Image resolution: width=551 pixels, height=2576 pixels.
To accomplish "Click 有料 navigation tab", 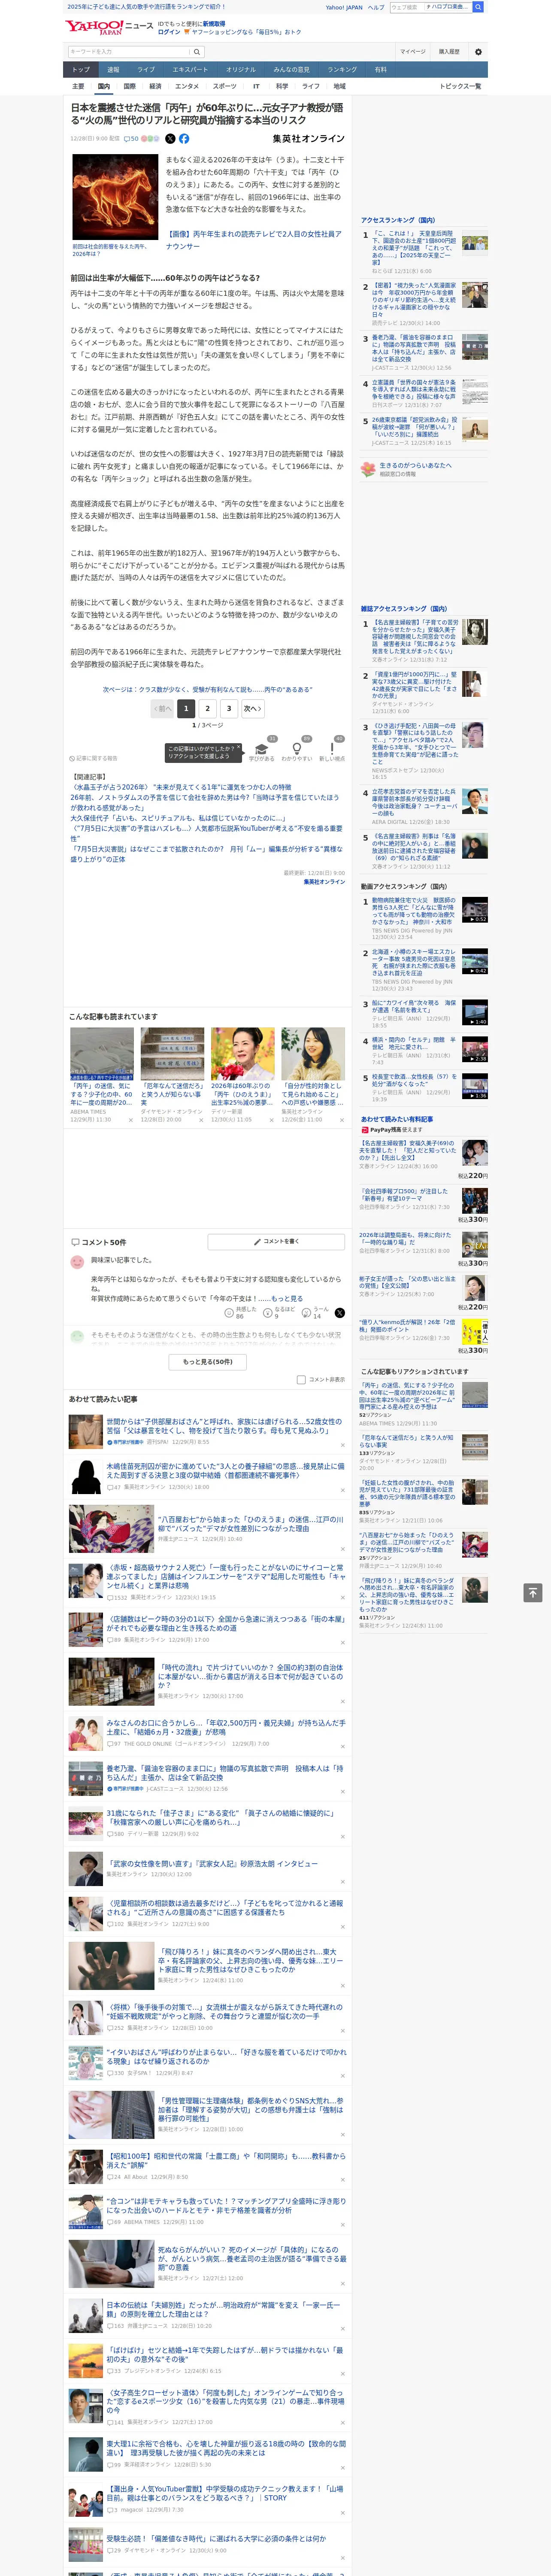I will [x=380, y=70].
